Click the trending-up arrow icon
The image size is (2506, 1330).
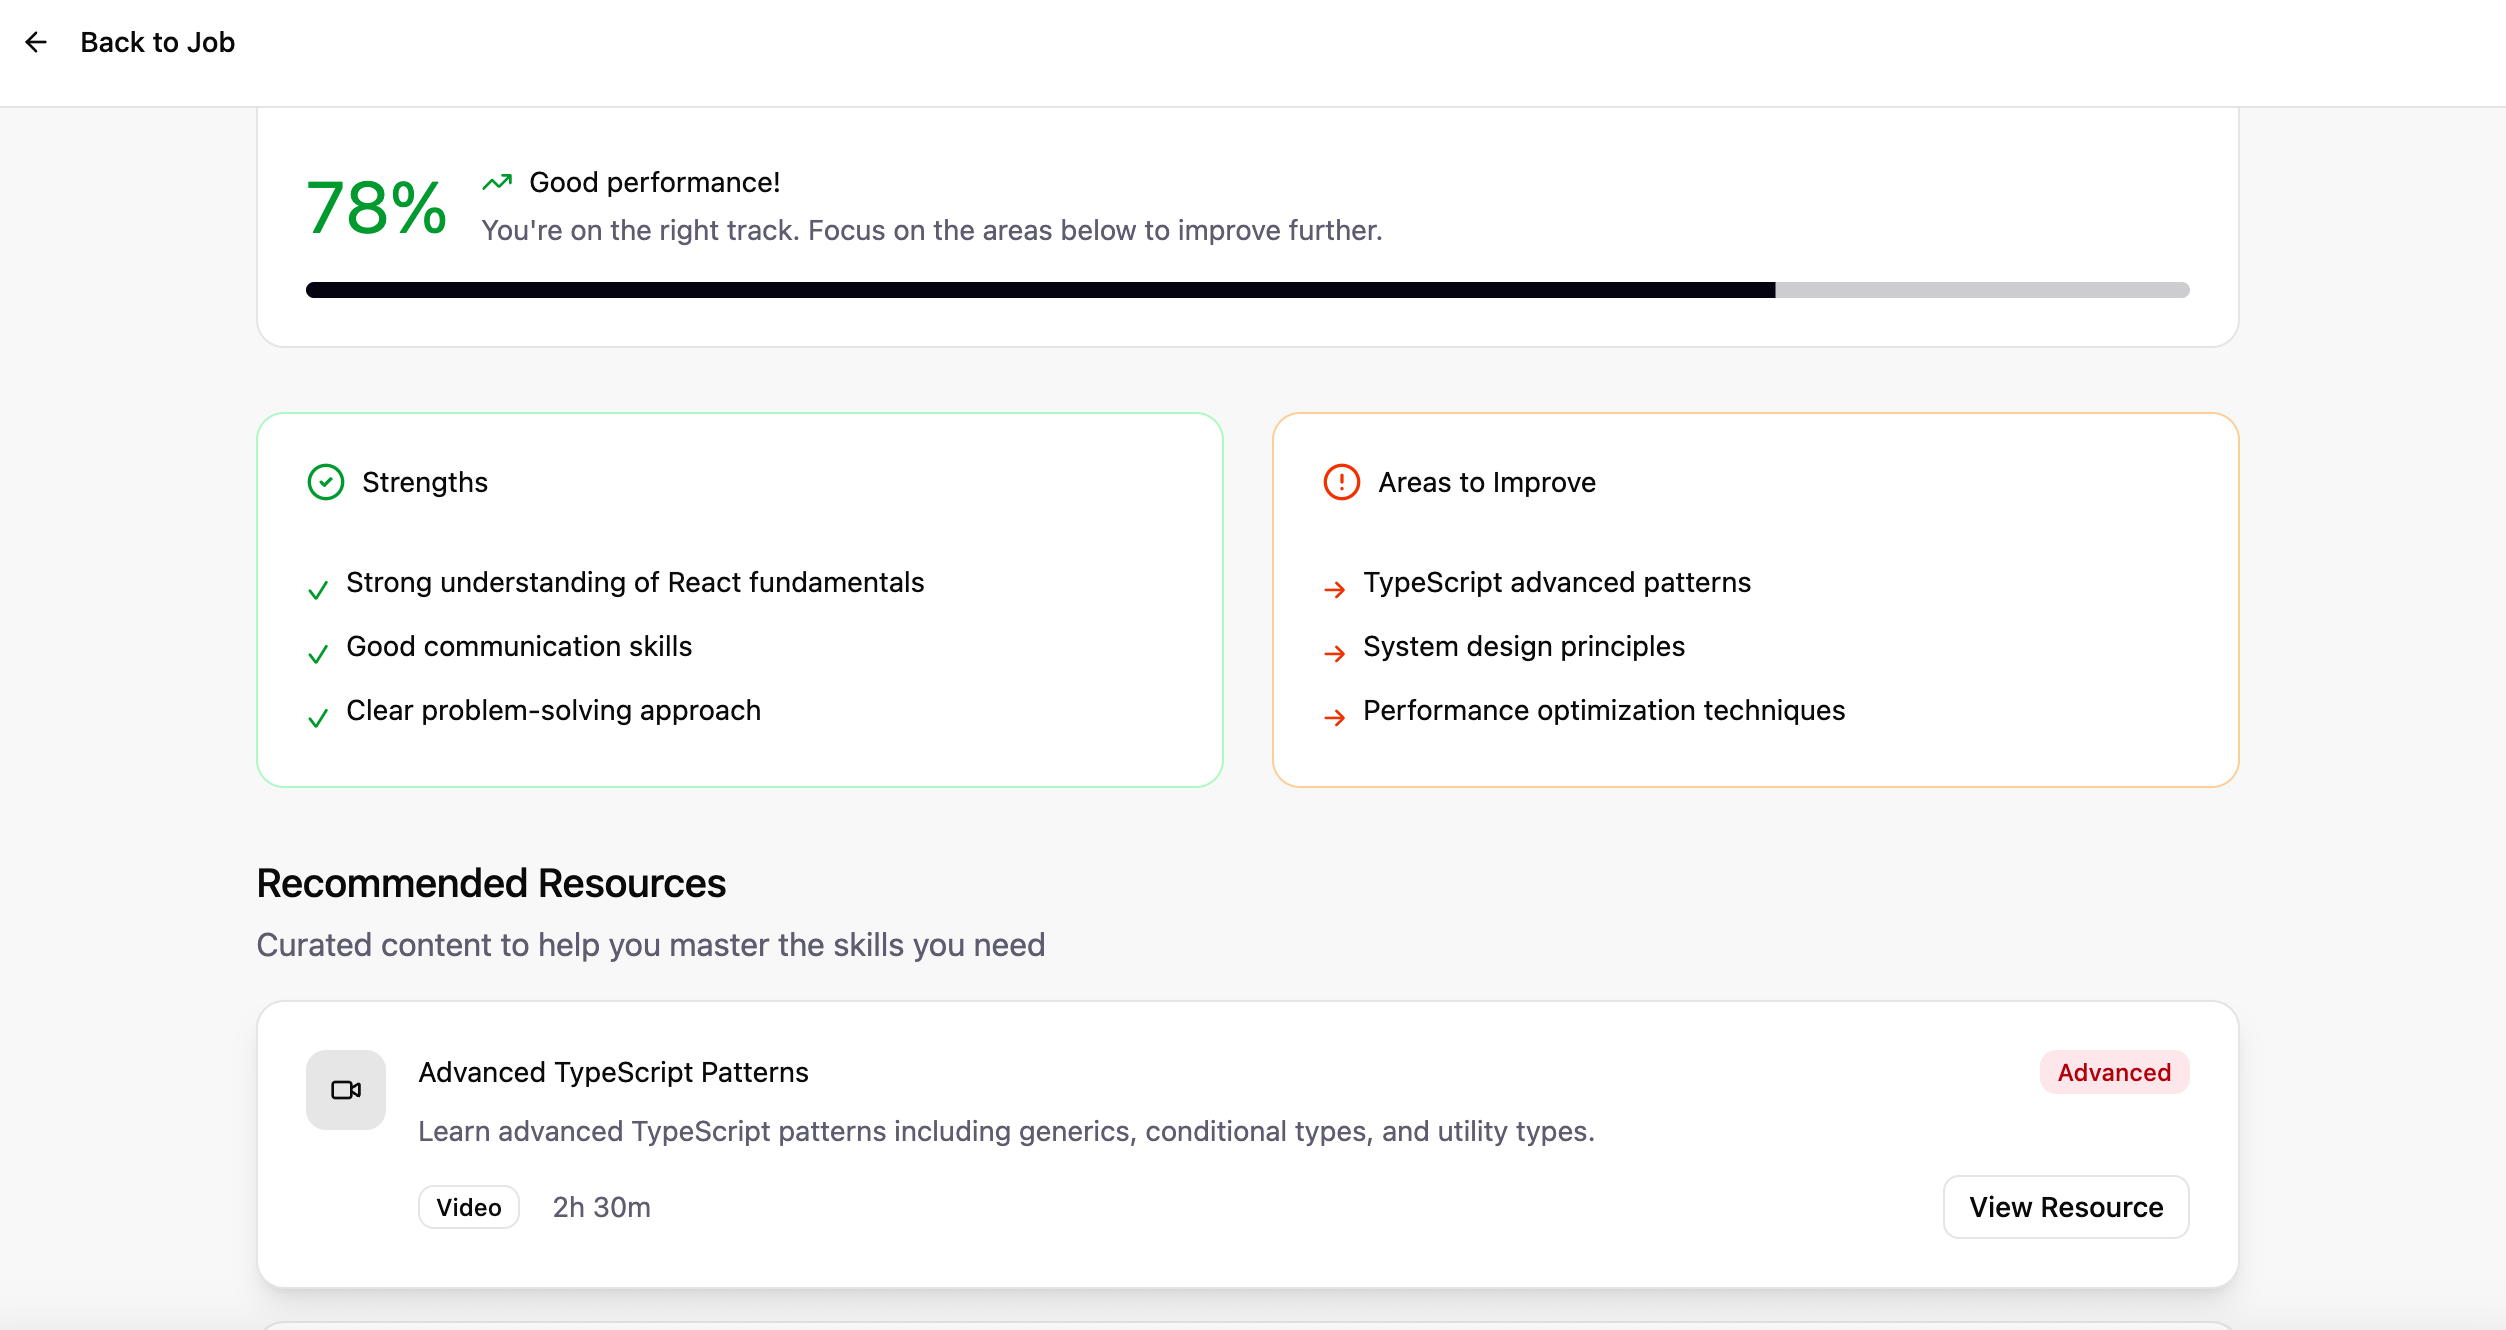point(497,182)
